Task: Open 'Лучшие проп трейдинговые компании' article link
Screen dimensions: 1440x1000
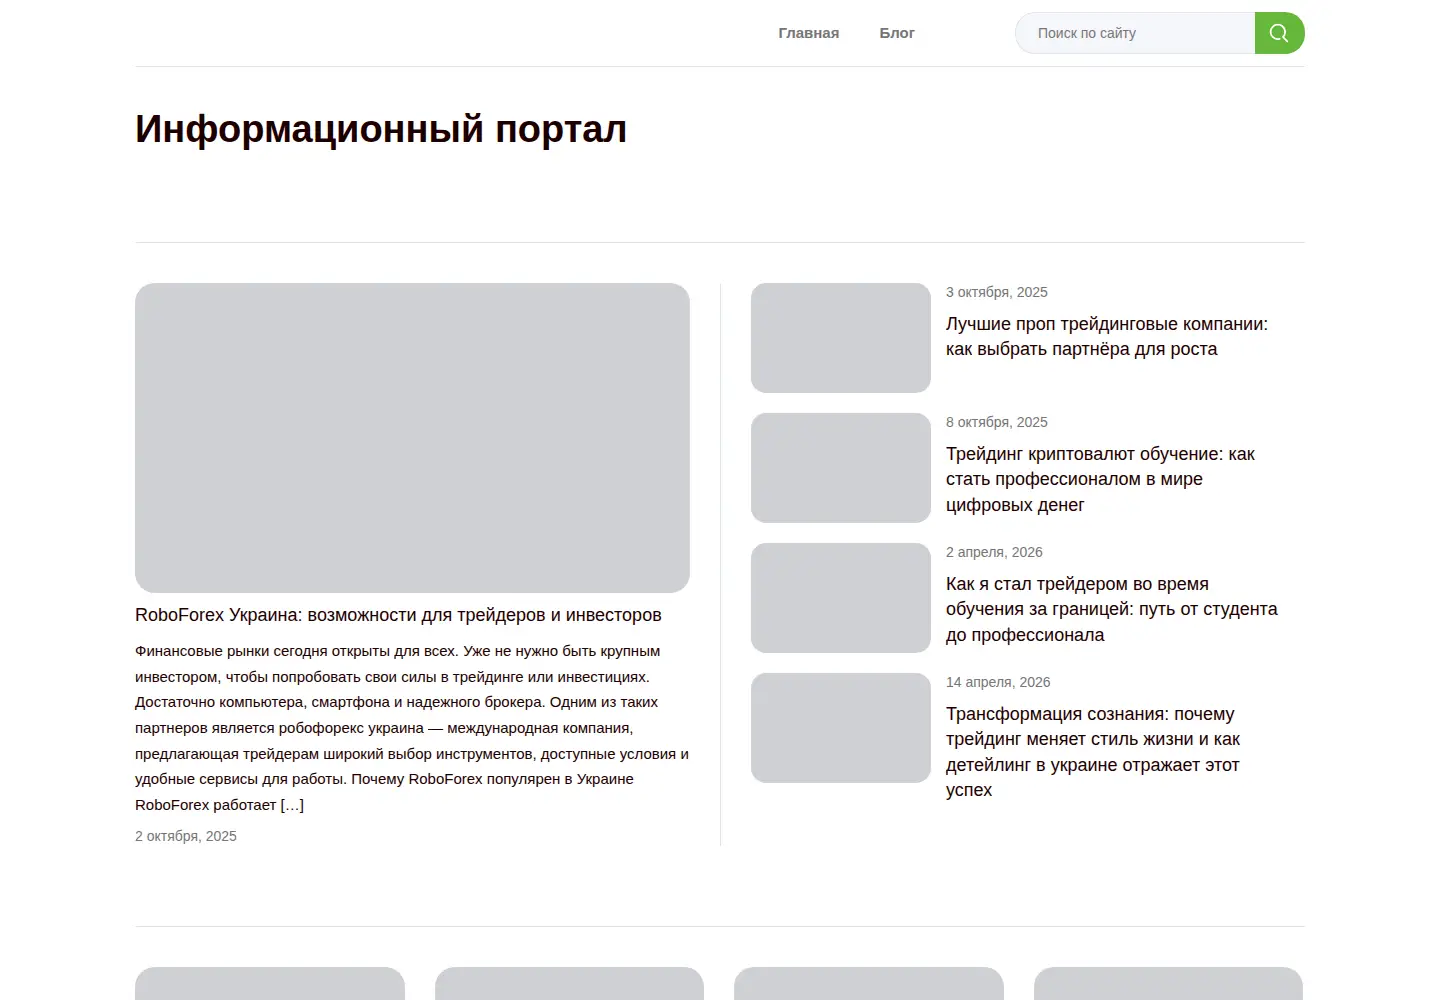Action: [x=1107, y=337]
